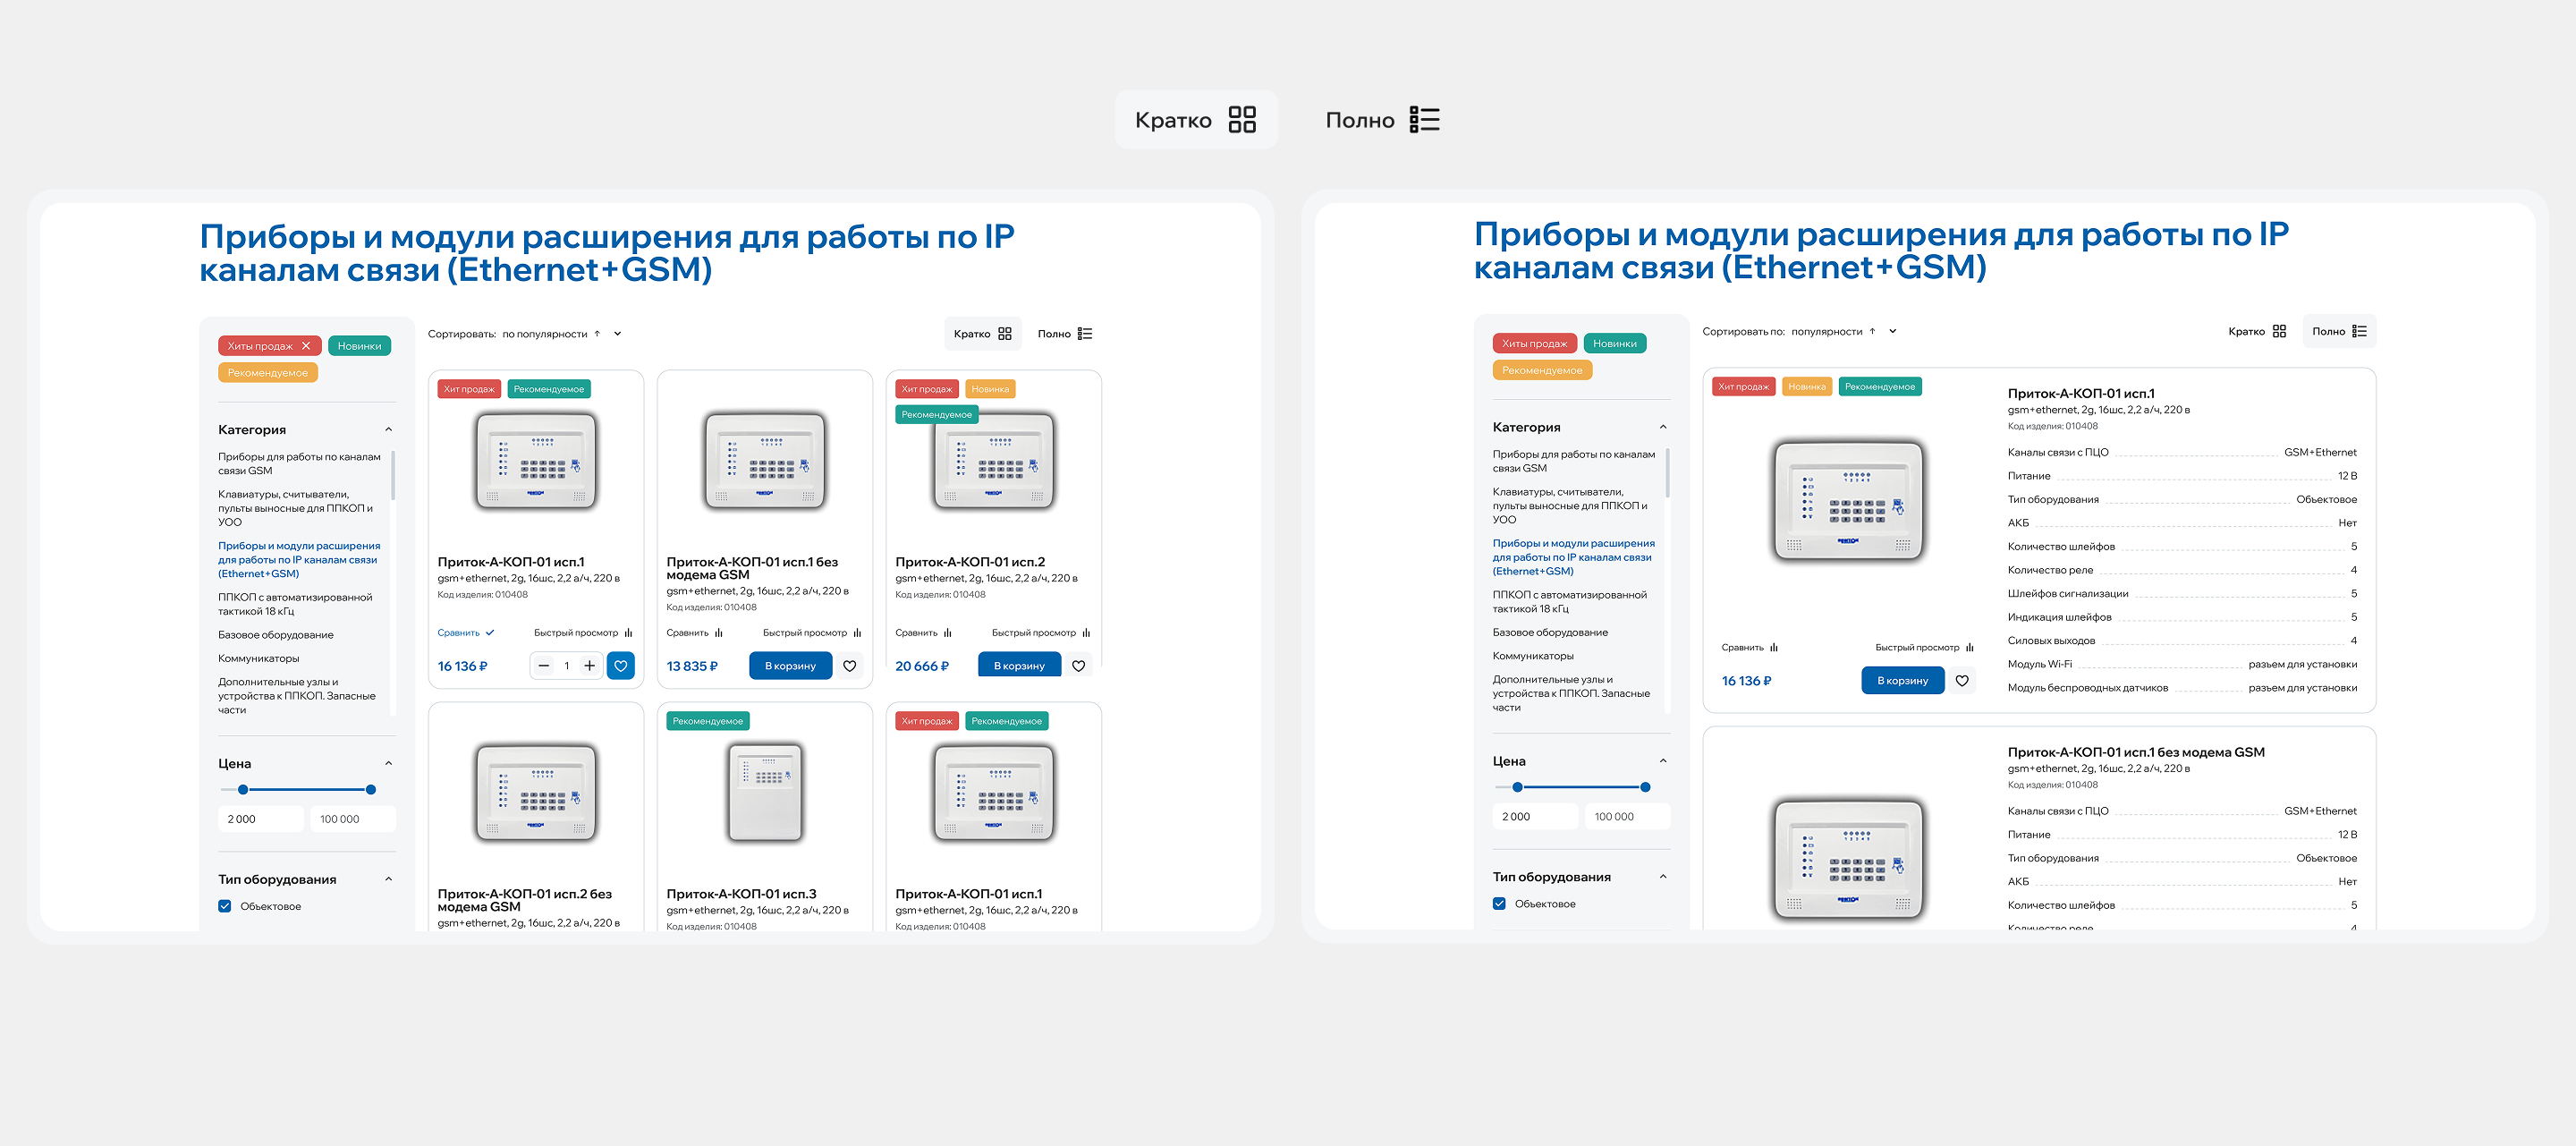Open Коммуникаторы category in left catalog
The width and height of the screenshot is (2576, 1146).
coord(259,659)
